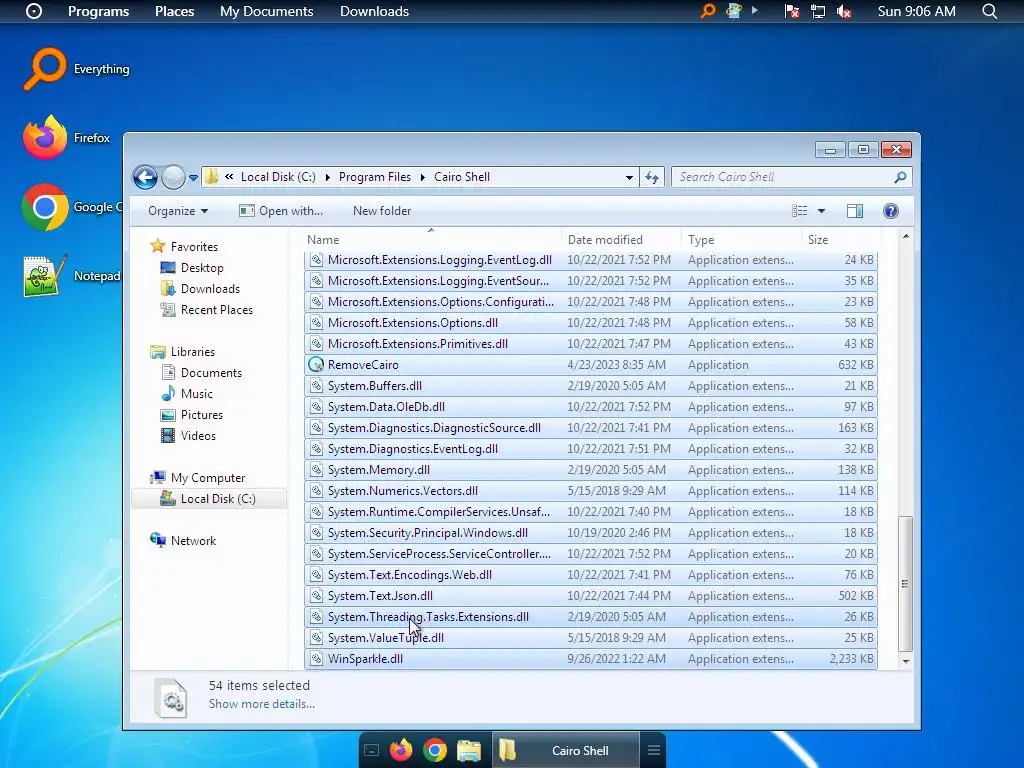
Task: Show hidden breadcrumb path chevrons
Action: [229, 176]
